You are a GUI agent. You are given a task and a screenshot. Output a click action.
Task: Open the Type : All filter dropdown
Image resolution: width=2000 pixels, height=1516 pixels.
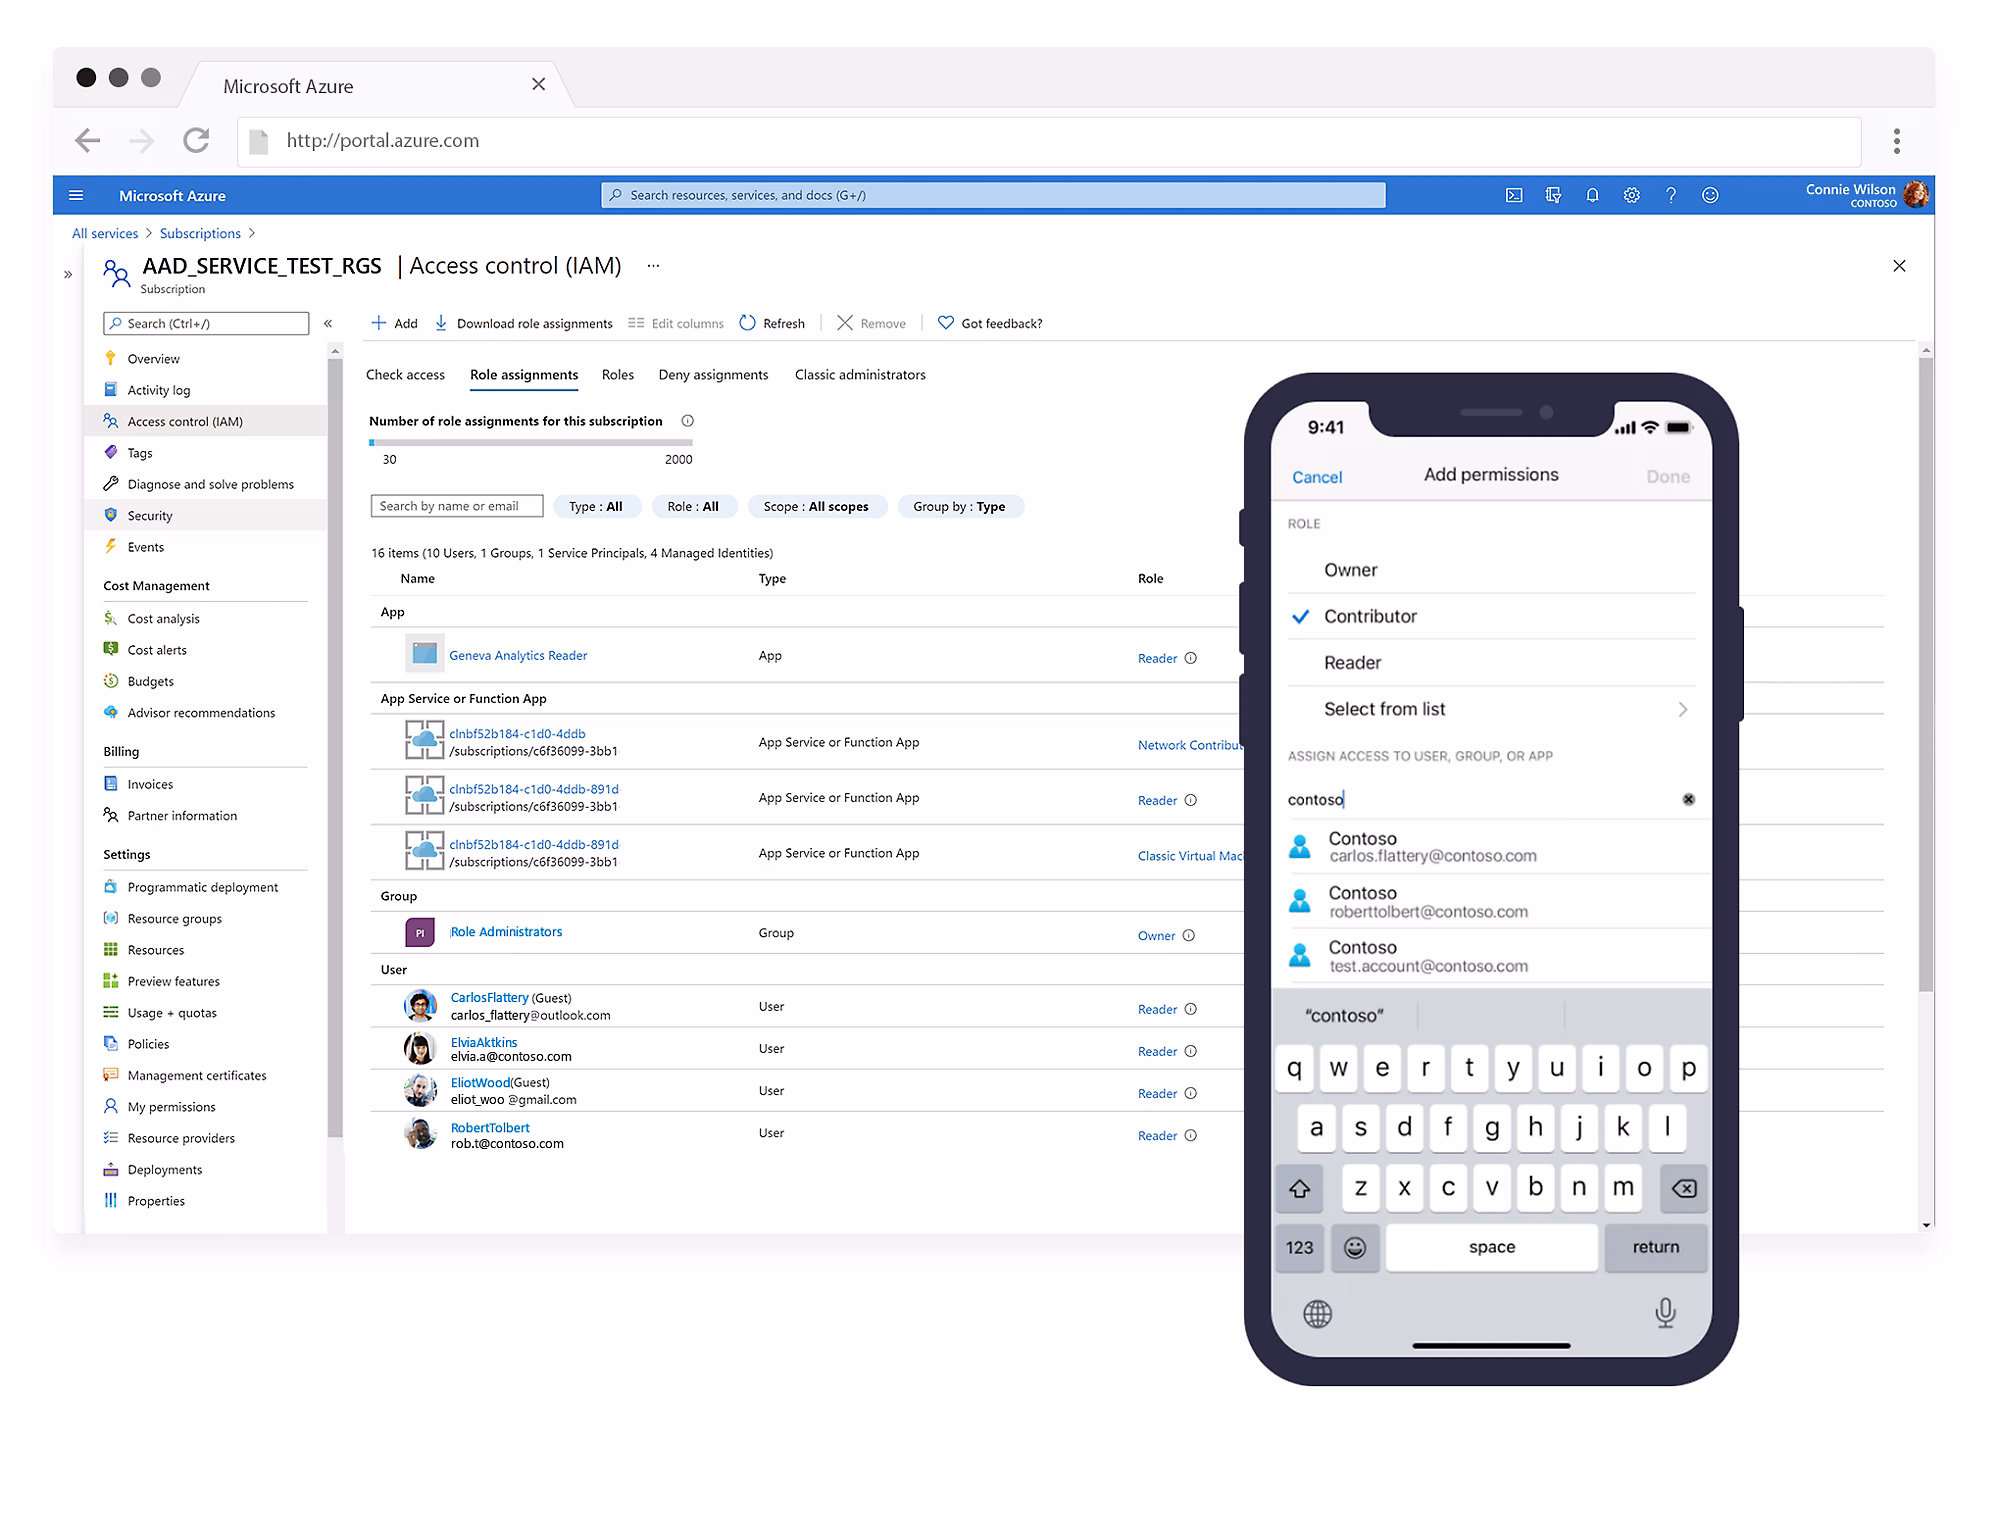[597, 506]
